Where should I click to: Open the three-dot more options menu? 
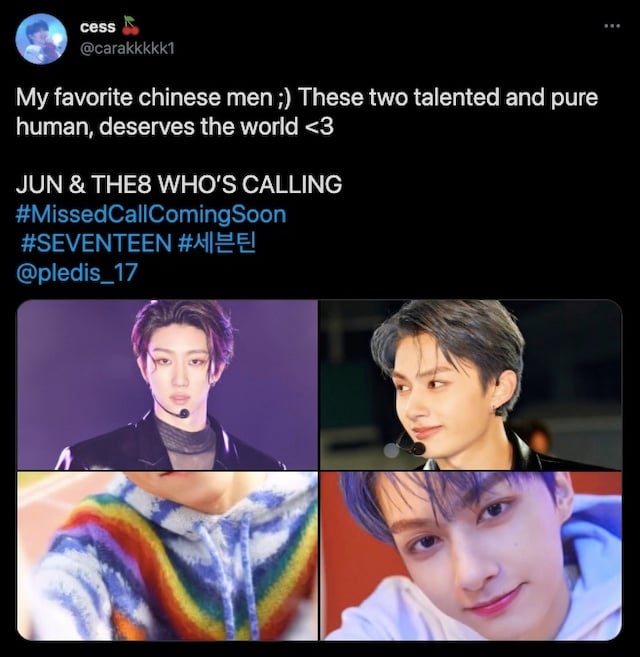click(x=612, y=26)
